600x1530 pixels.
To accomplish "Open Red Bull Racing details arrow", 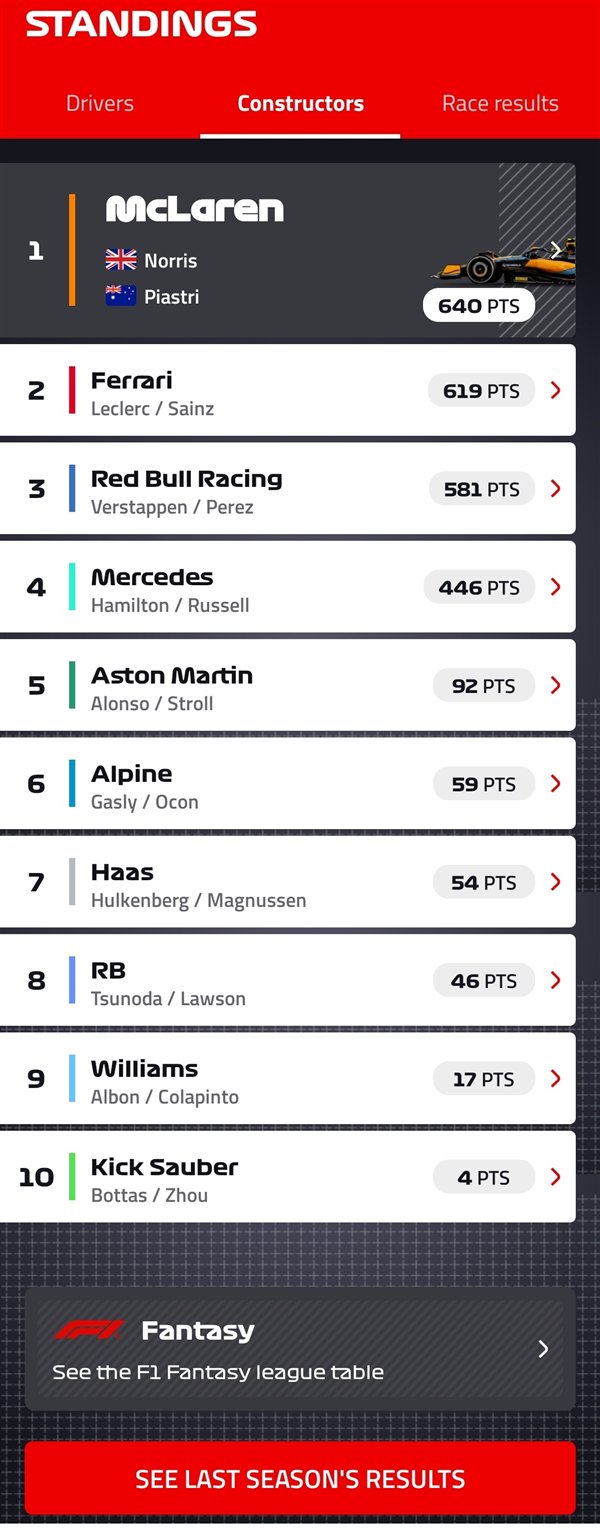I will click(x=556, y=489).
